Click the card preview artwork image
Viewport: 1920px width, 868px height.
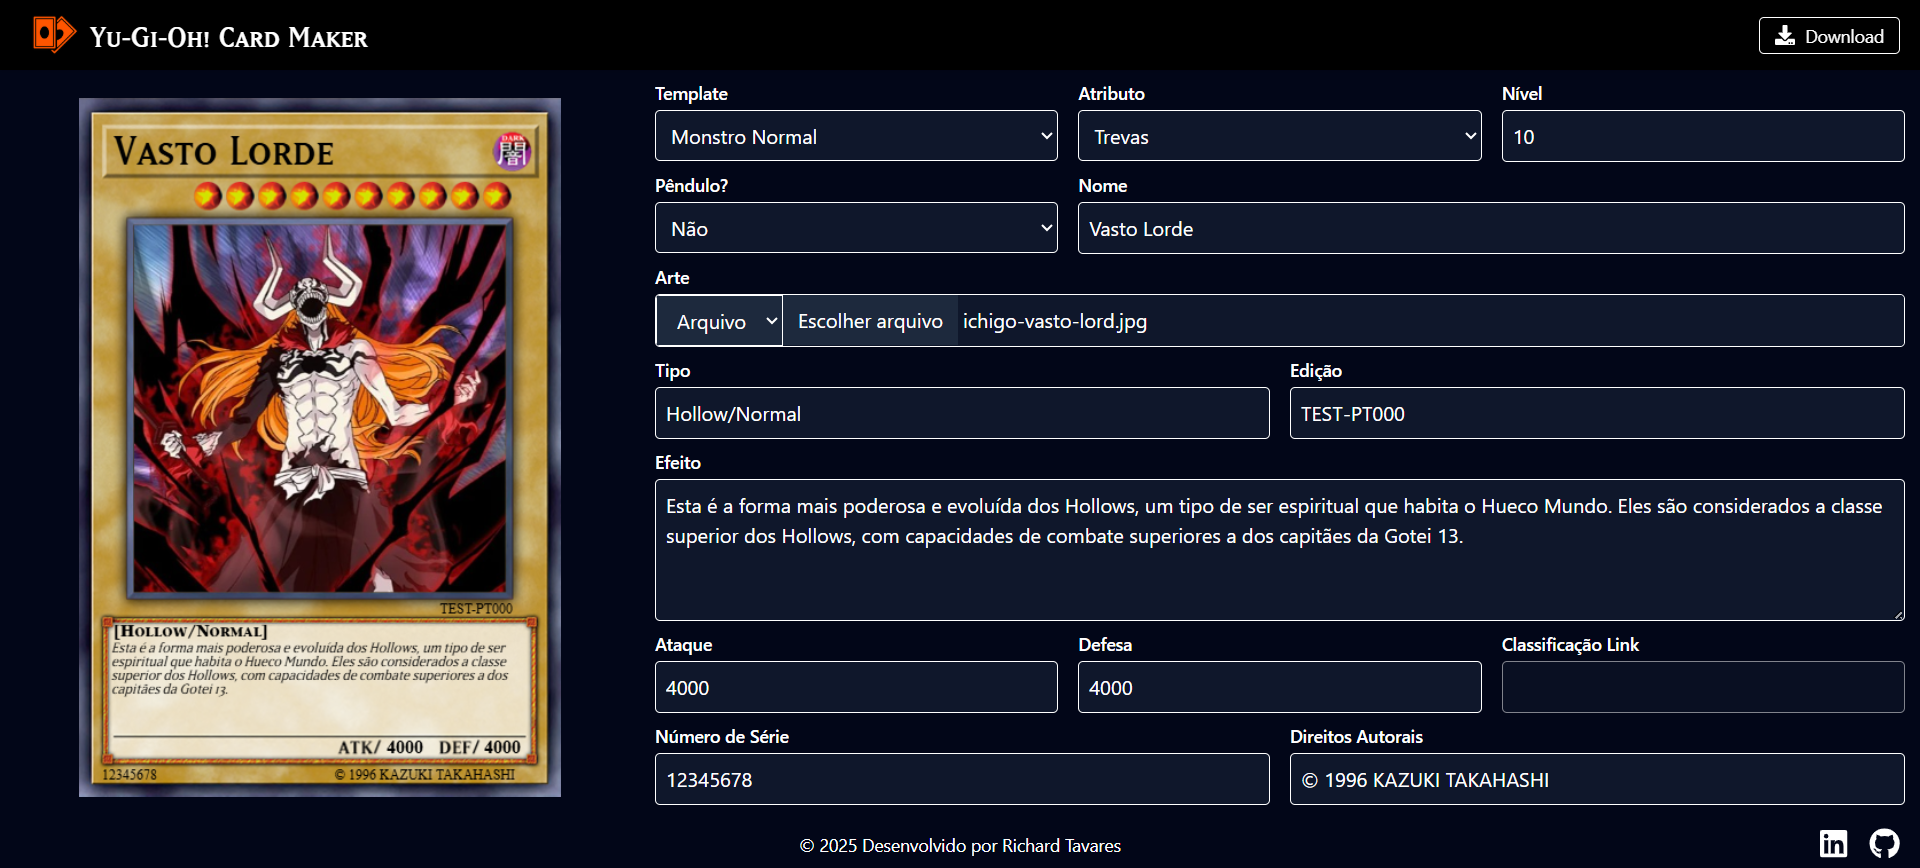320,408
